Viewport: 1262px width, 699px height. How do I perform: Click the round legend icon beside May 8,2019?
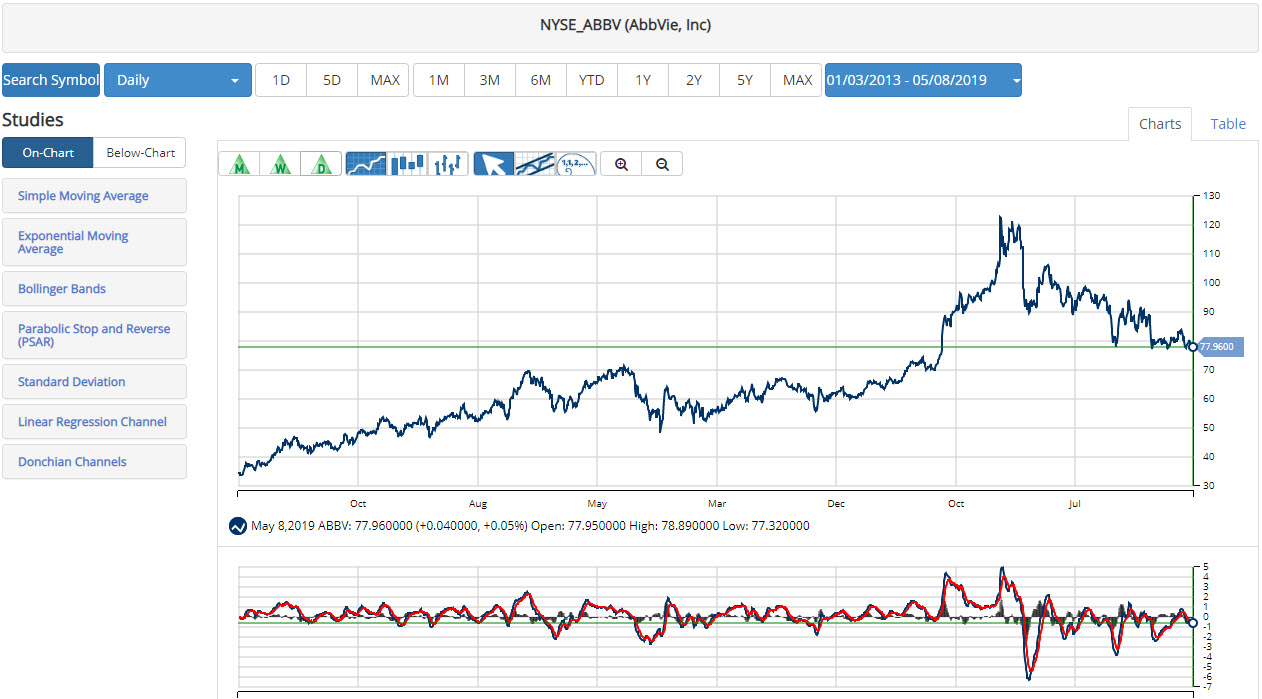pyautogui.click(x=238, y=525)
